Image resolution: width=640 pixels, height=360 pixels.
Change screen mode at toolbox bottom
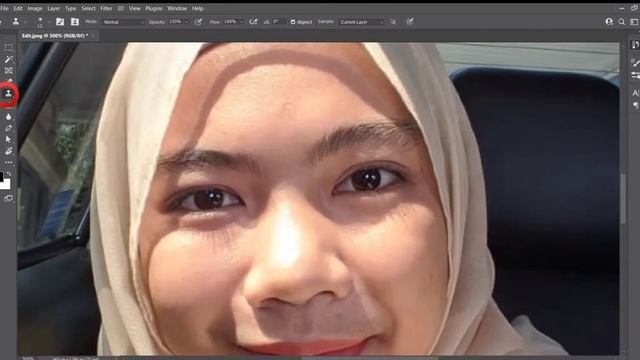(x=9, y=198)
